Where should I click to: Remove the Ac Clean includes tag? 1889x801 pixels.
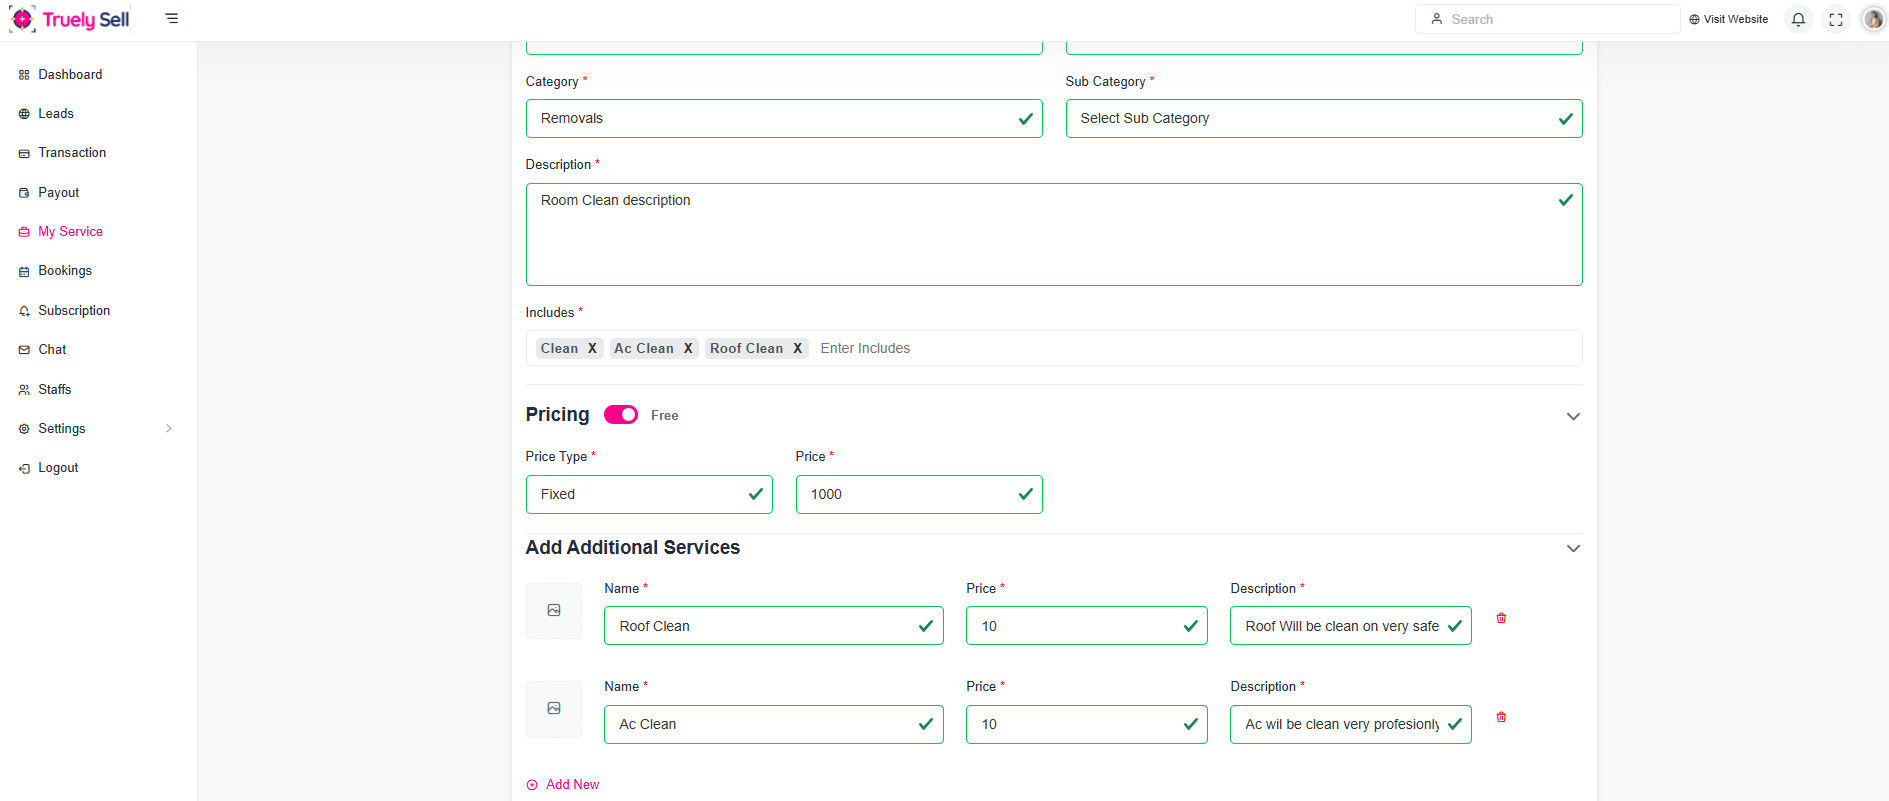point(688,349)
